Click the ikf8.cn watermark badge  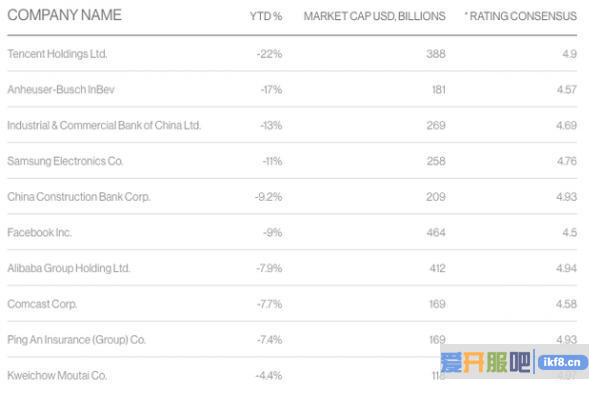562,362
